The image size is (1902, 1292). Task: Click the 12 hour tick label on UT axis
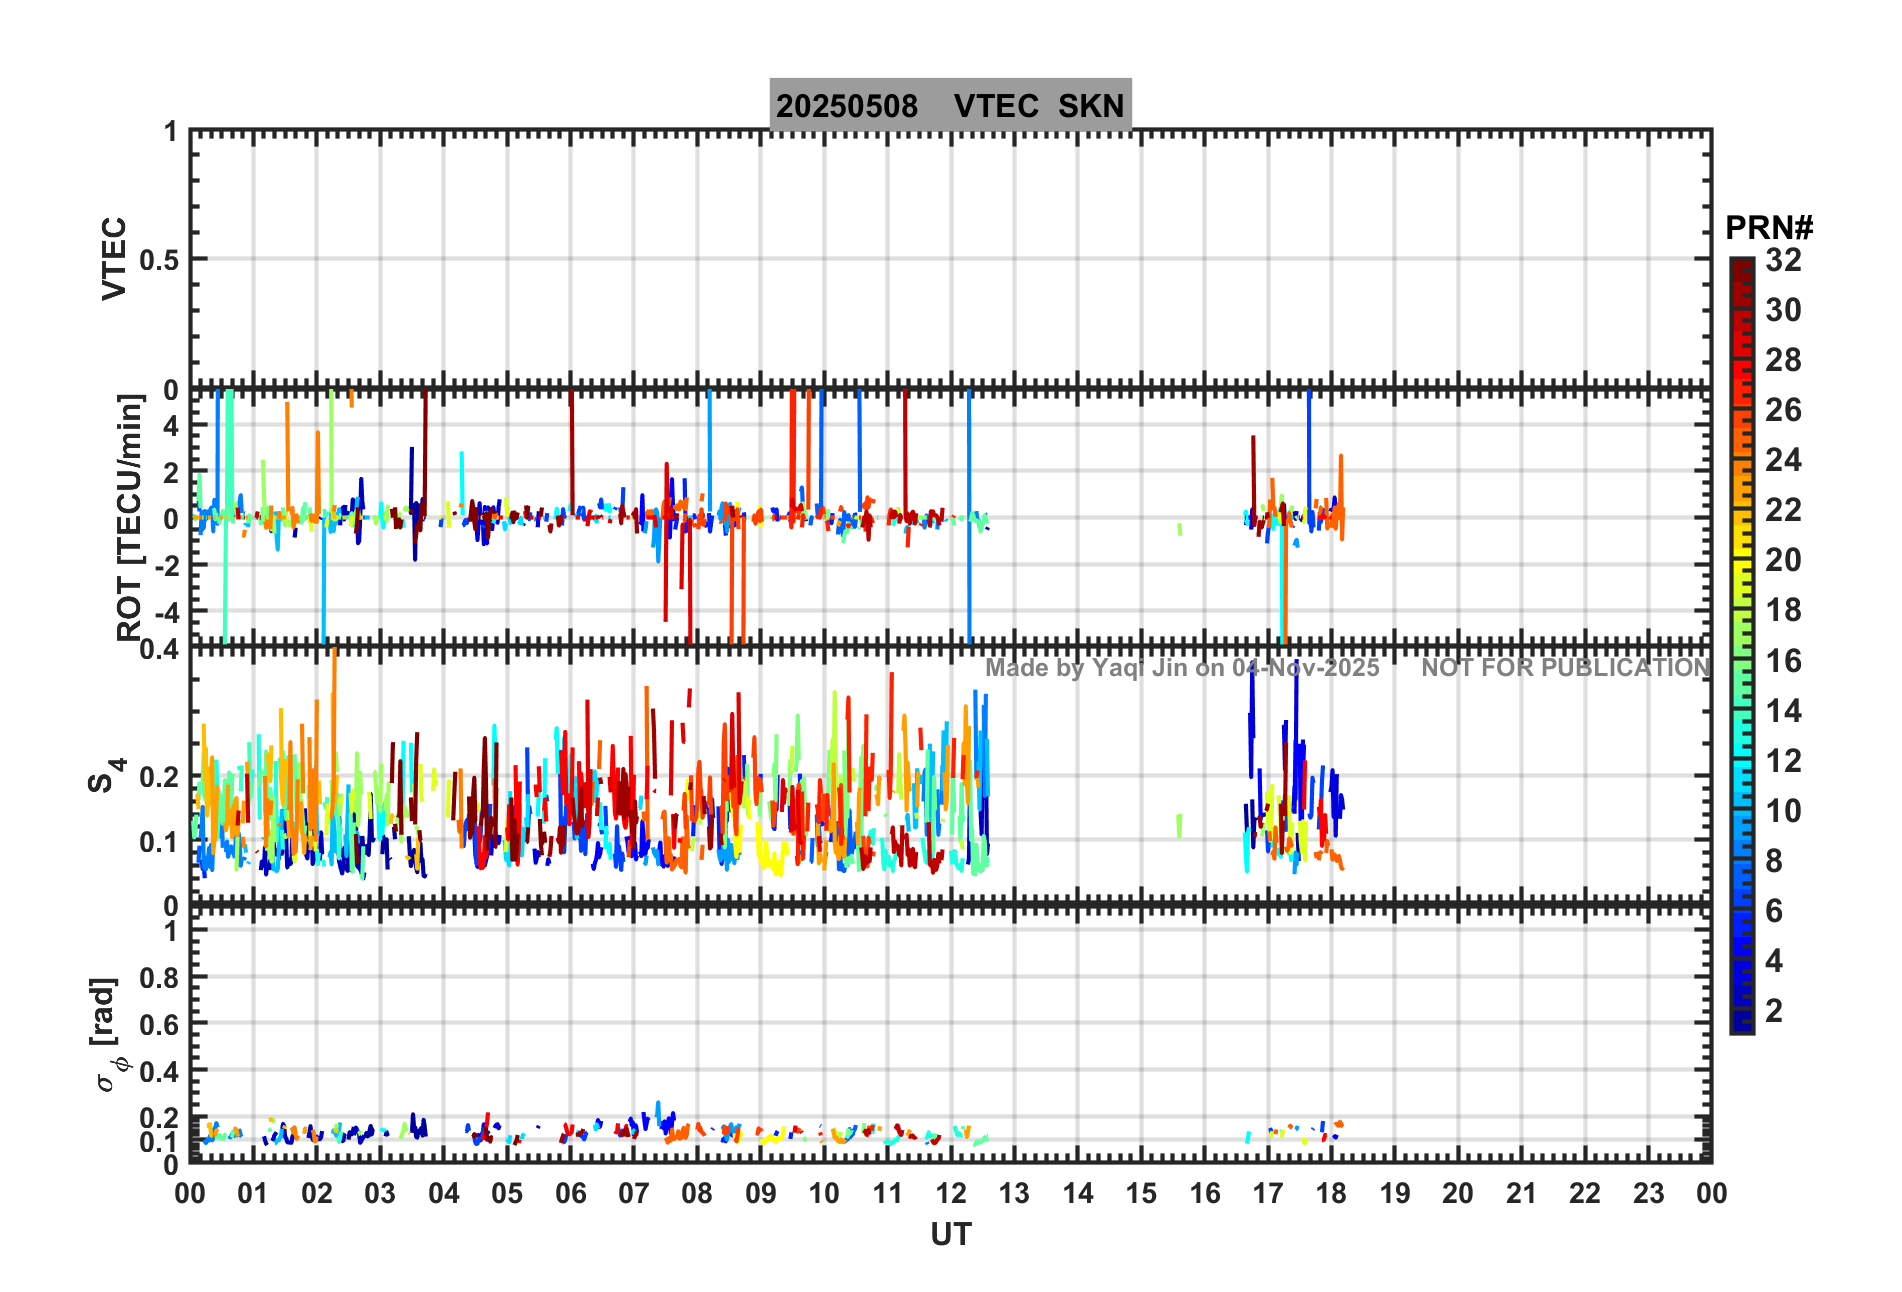tap(951, 1193)
